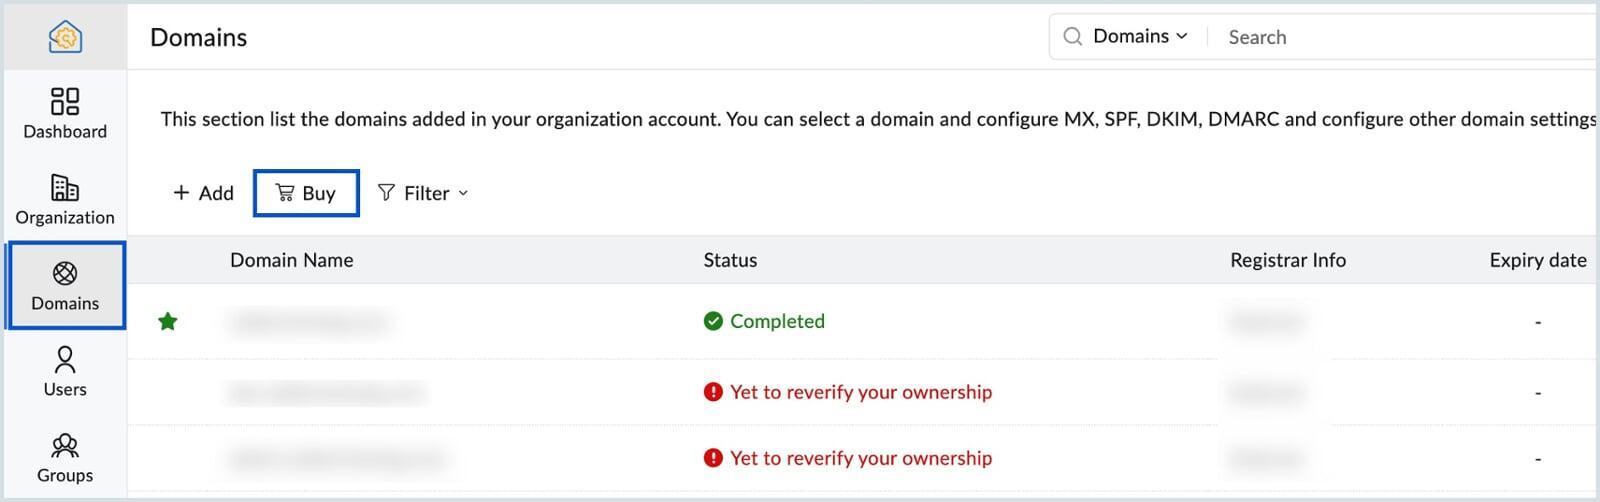Click the Zoho Mail admin home logo
Image resolution: width=1600 pixels, height=502 pixels.
65,37
